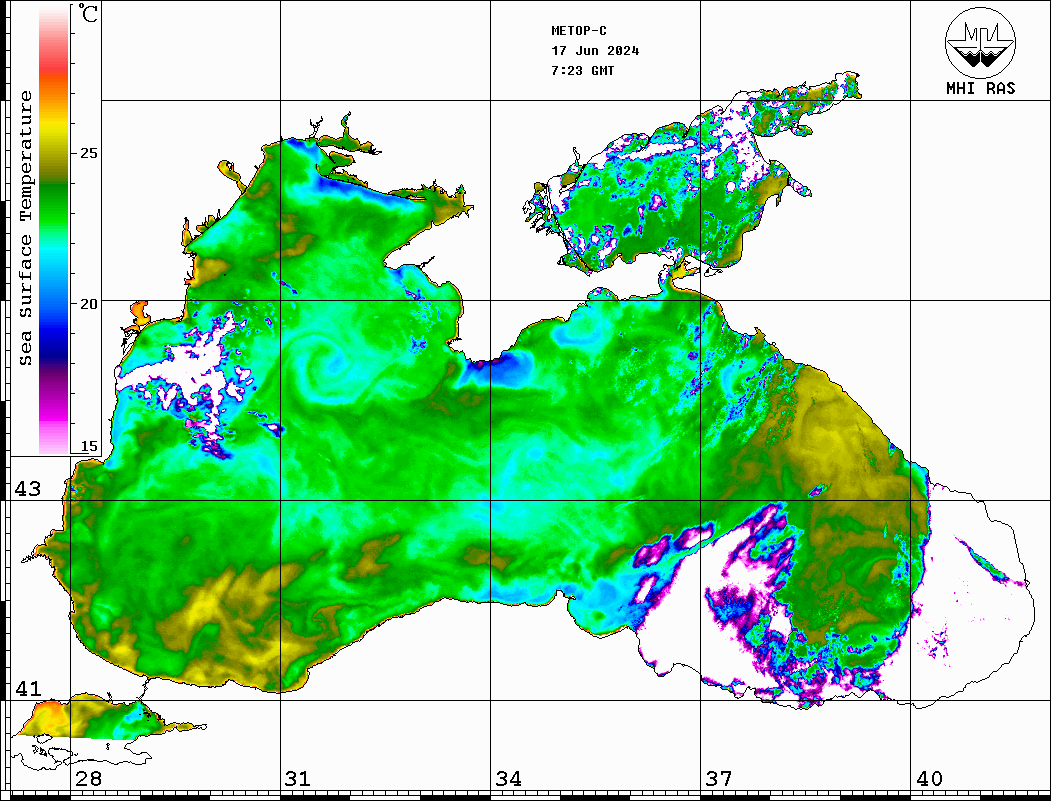Click the longitude label '28'
This screenshot has height=801, width=1051.
click(x=88, y=778)
